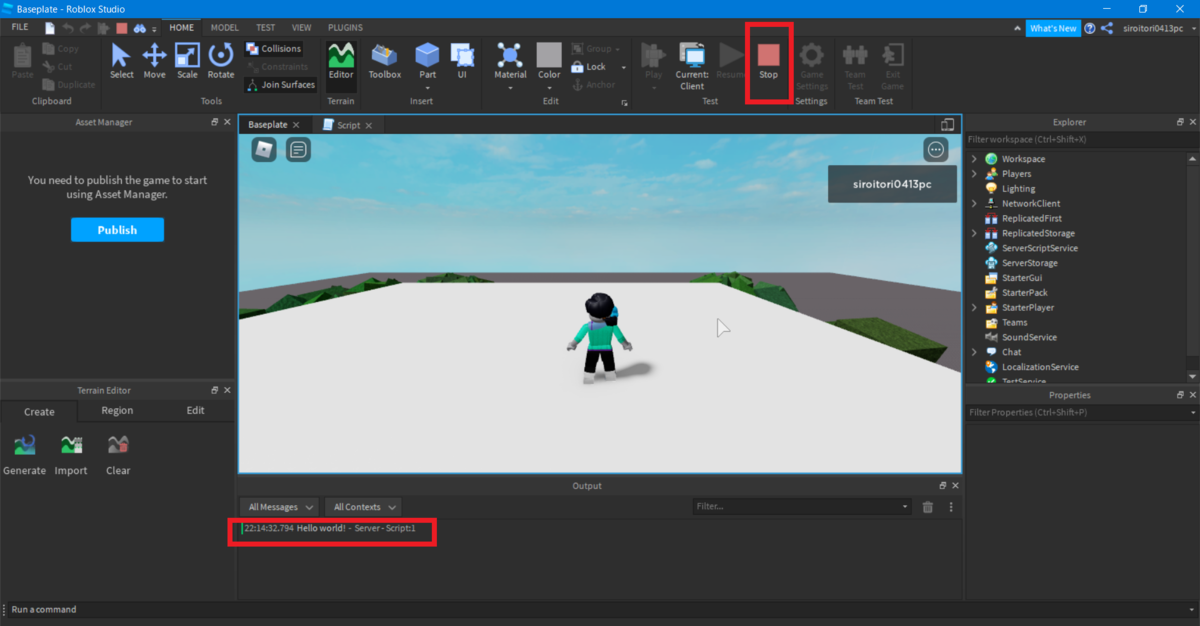The height and width of the screenshot is (626, 1200).
Task: Stop the running test
Action: click(768, 60)
